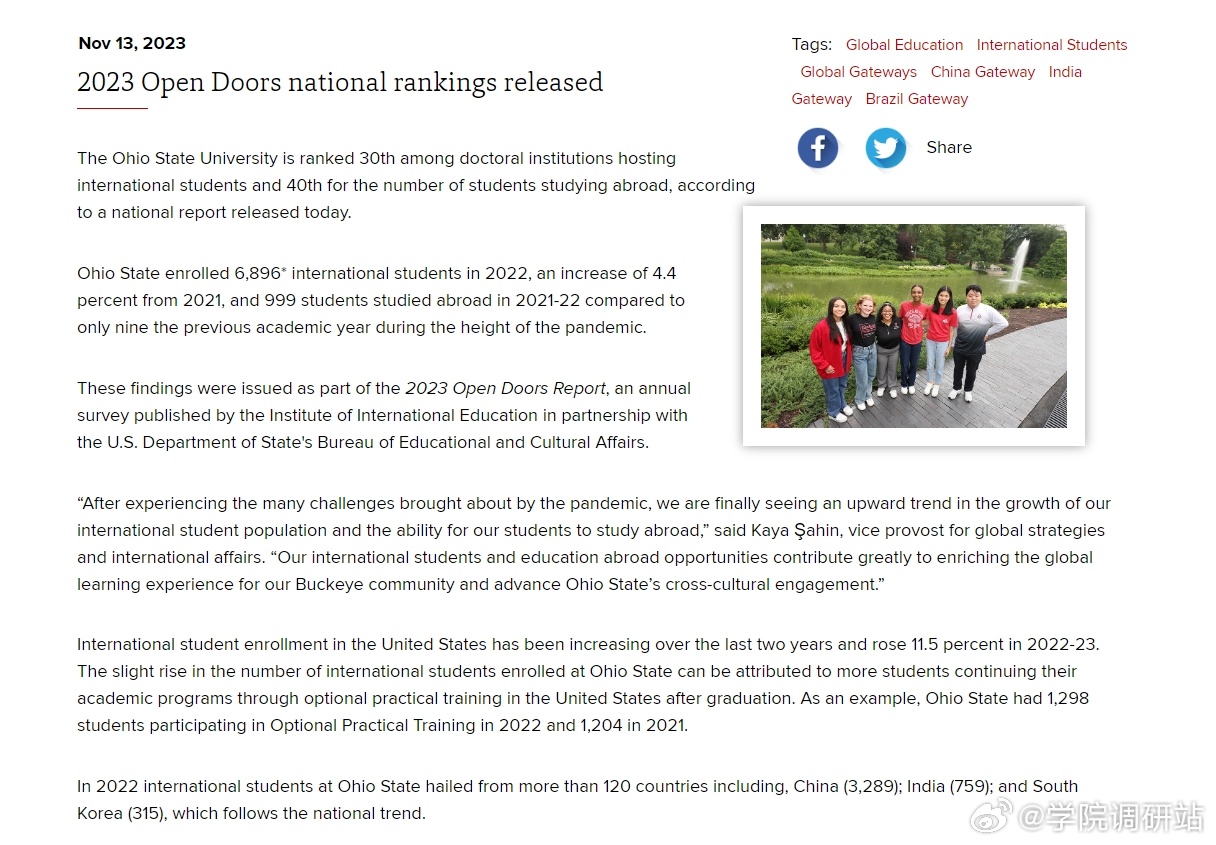This screenshot has height=845, width=1216.
Task: Click italic text '2023 Open Doors Report'
Action: point(505,388)
